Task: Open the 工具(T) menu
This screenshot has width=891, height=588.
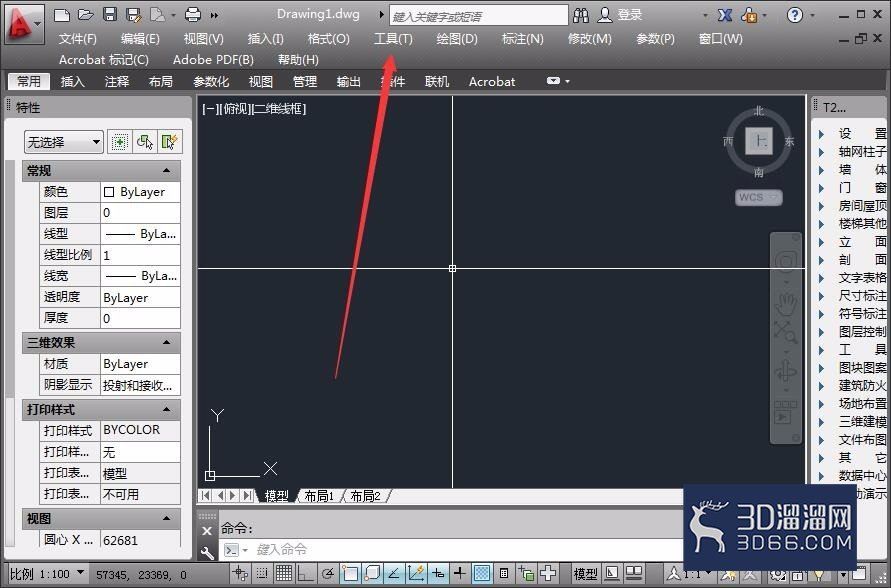Action: [x=393, y=39]
